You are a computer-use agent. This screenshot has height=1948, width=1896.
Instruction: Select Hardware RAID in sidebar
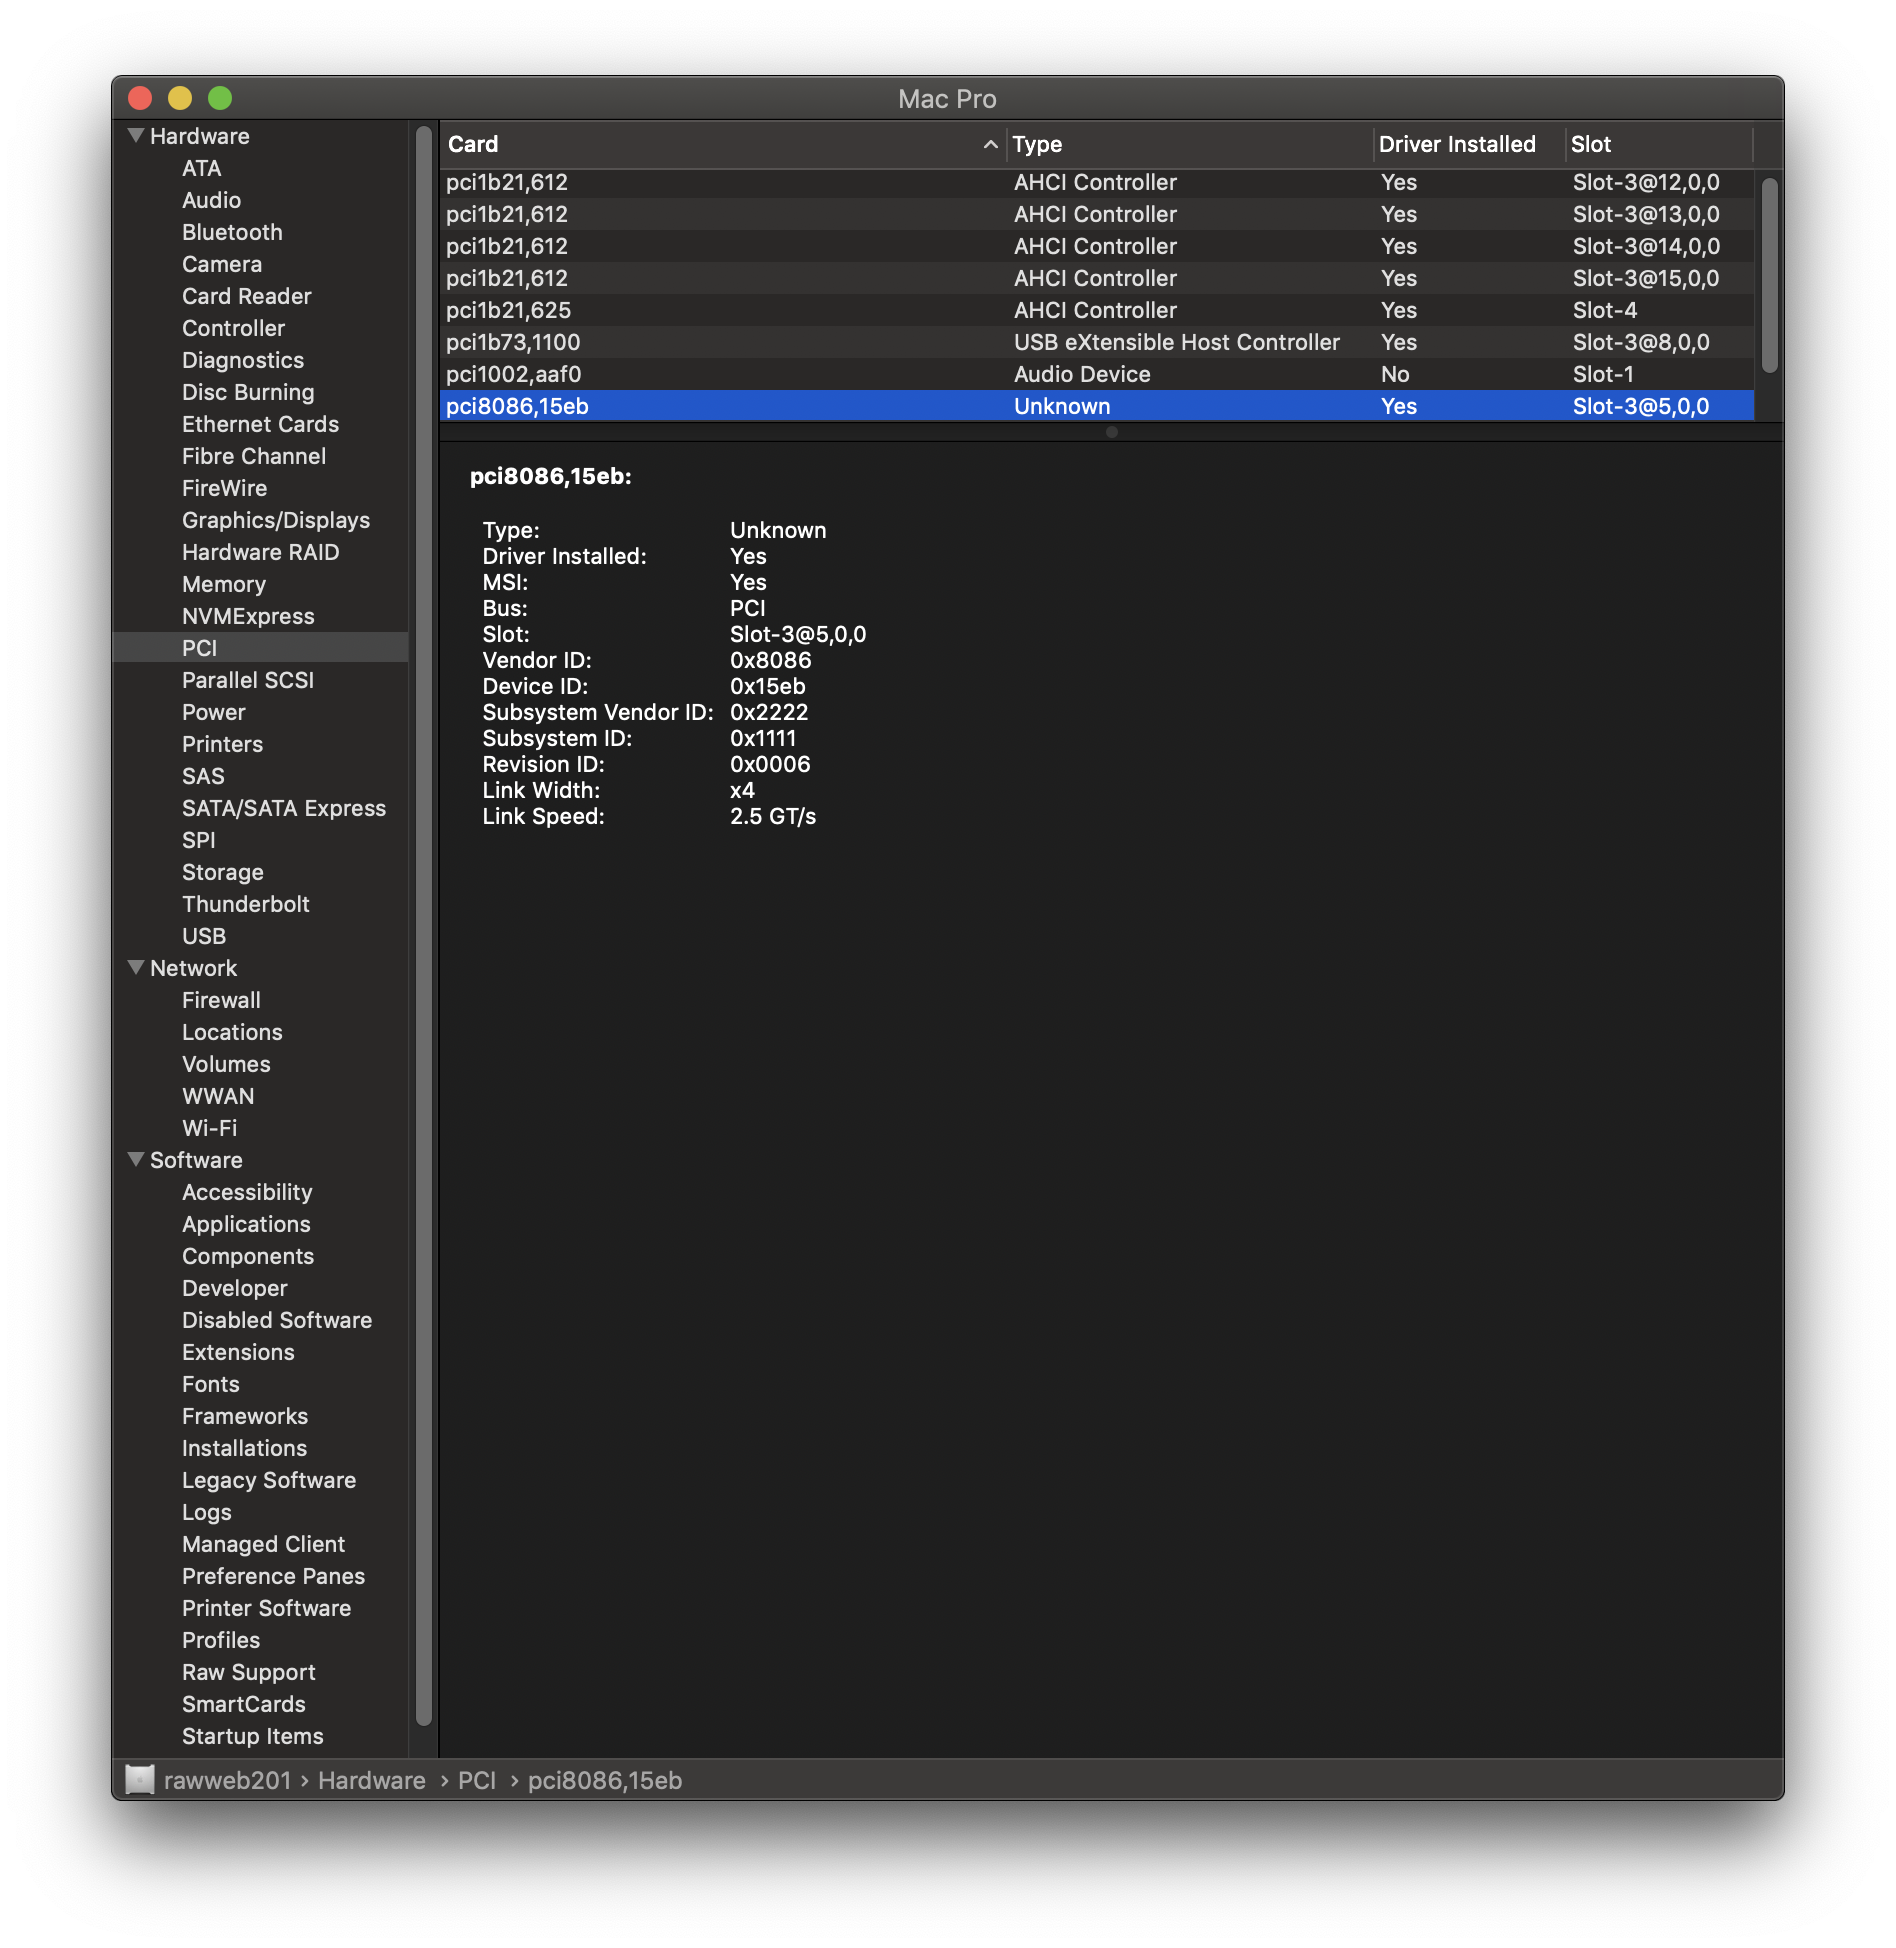(260, 552)
